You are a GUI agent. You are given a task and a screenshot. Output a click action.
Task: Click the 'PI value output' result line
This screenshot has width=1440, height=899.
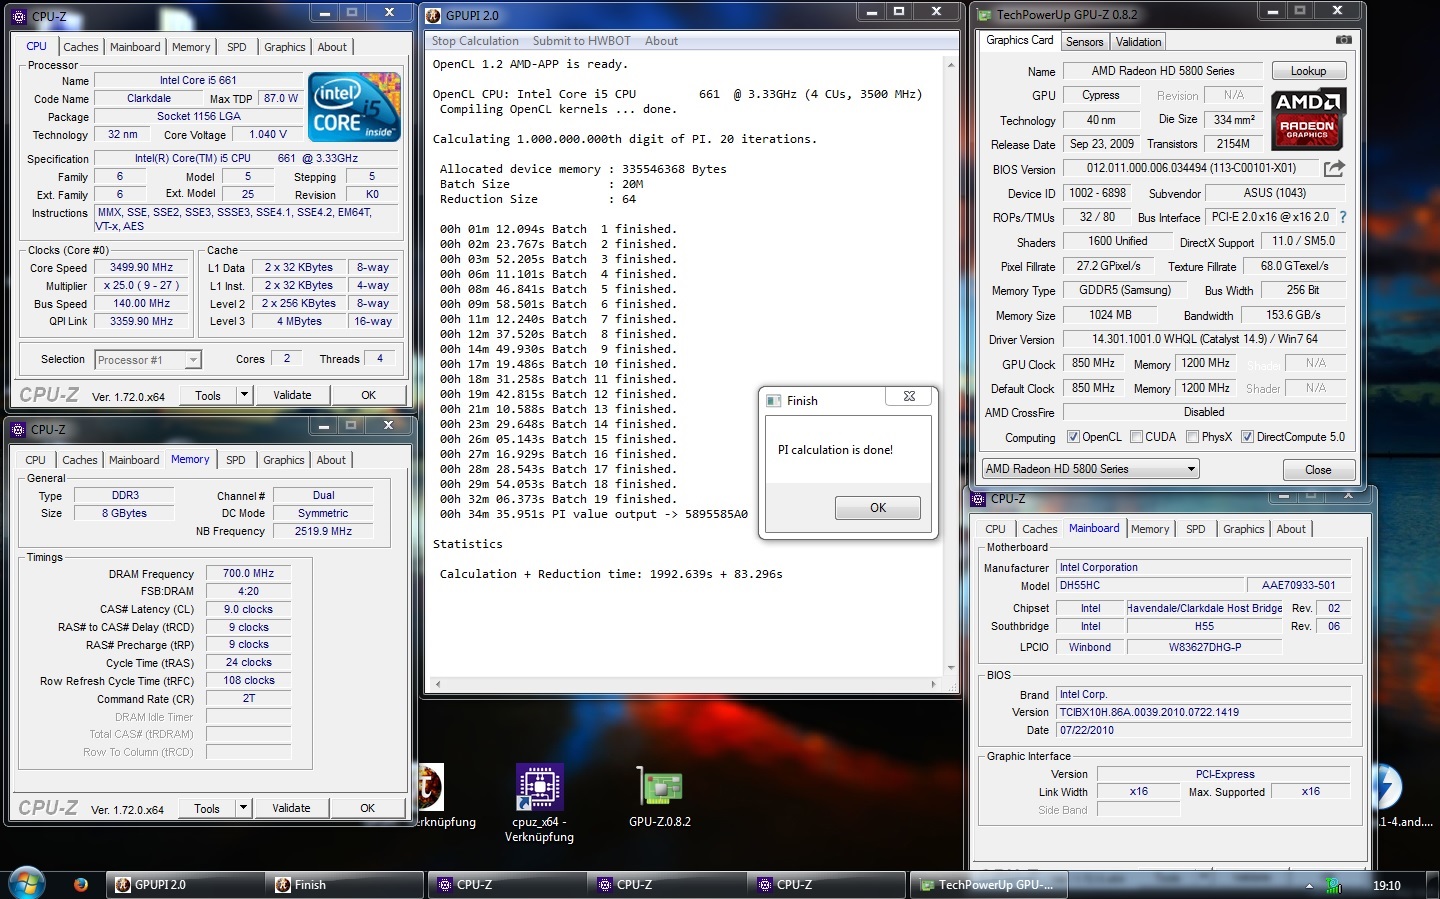594,514
